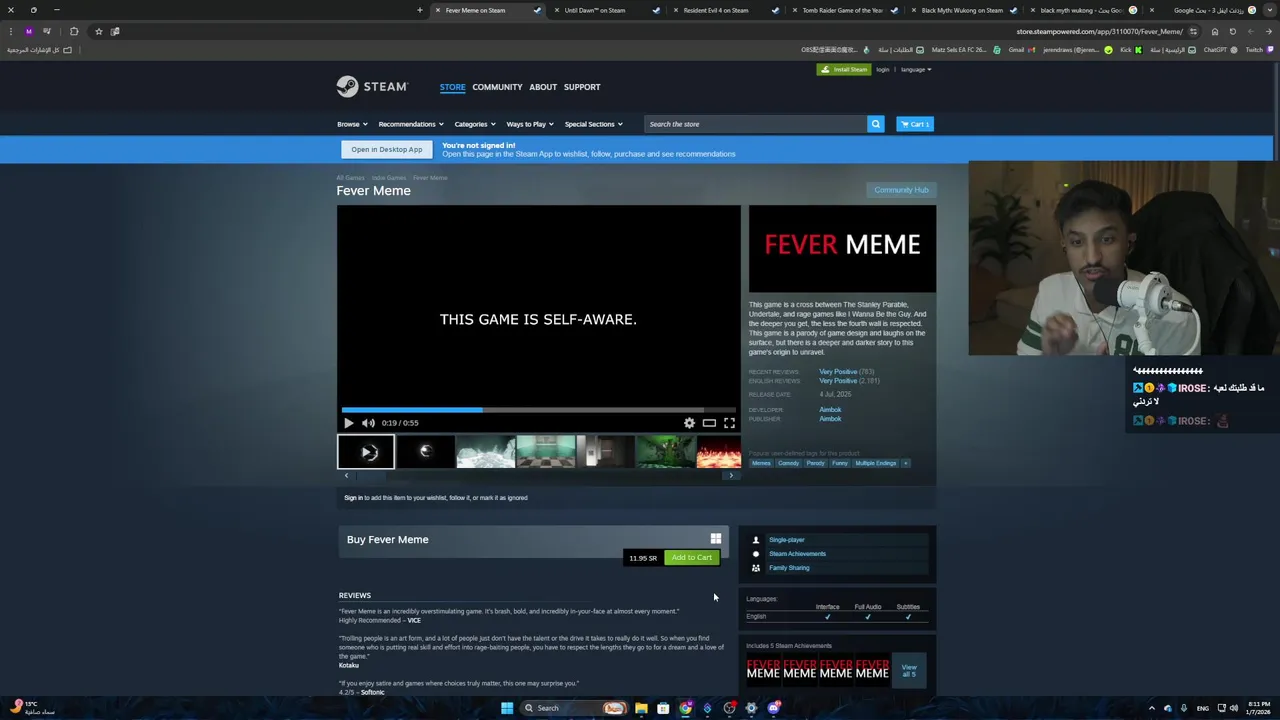The width and height of the screenshot is (1280, 720).
Task: Click the Parody tag
Action: 815,463
